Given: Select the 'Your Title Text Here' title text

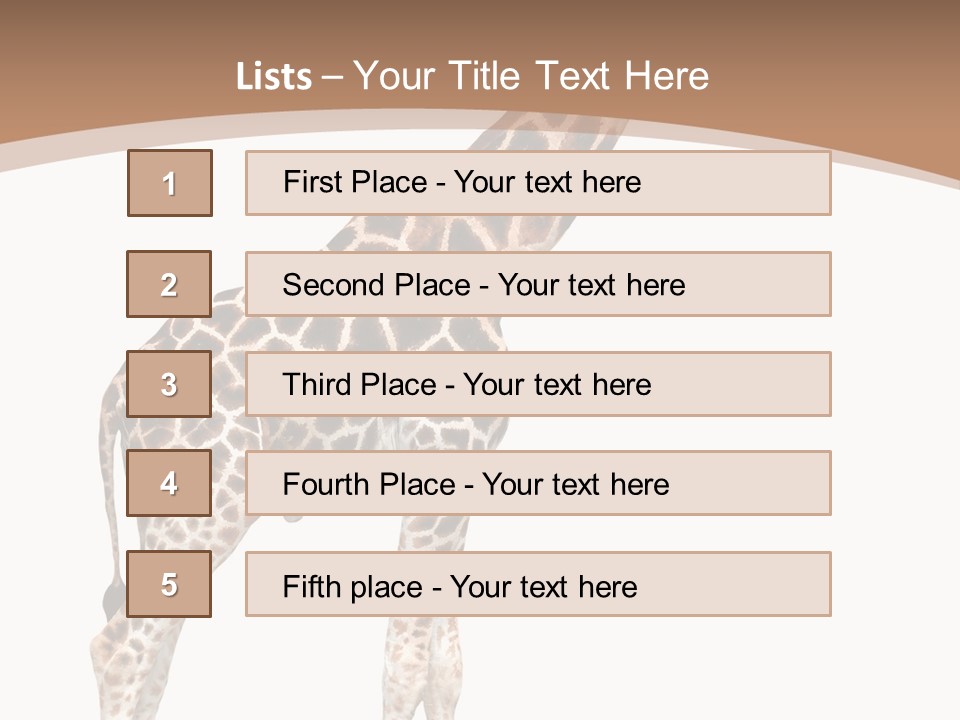Looking at the screenshot, I should click(x=531, y=77).
